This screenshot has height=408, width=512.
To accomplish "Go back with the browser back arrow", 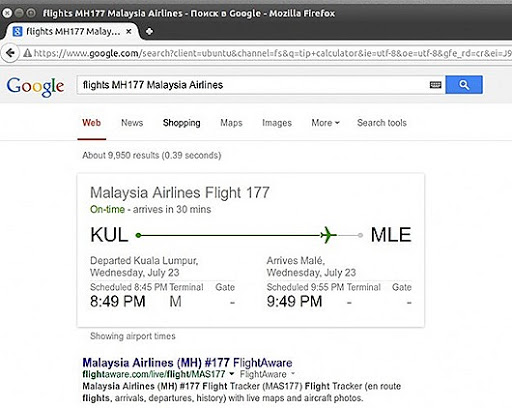I will [10, 53].
